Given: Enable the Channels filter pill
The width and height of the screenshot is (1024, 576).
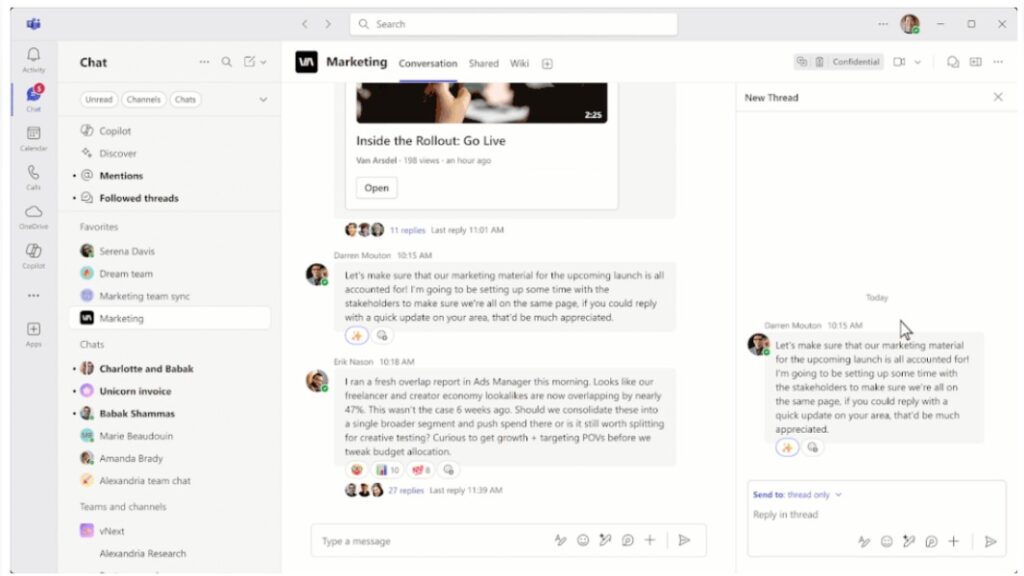Looking at the screenshot, I should tap(145, 99).
